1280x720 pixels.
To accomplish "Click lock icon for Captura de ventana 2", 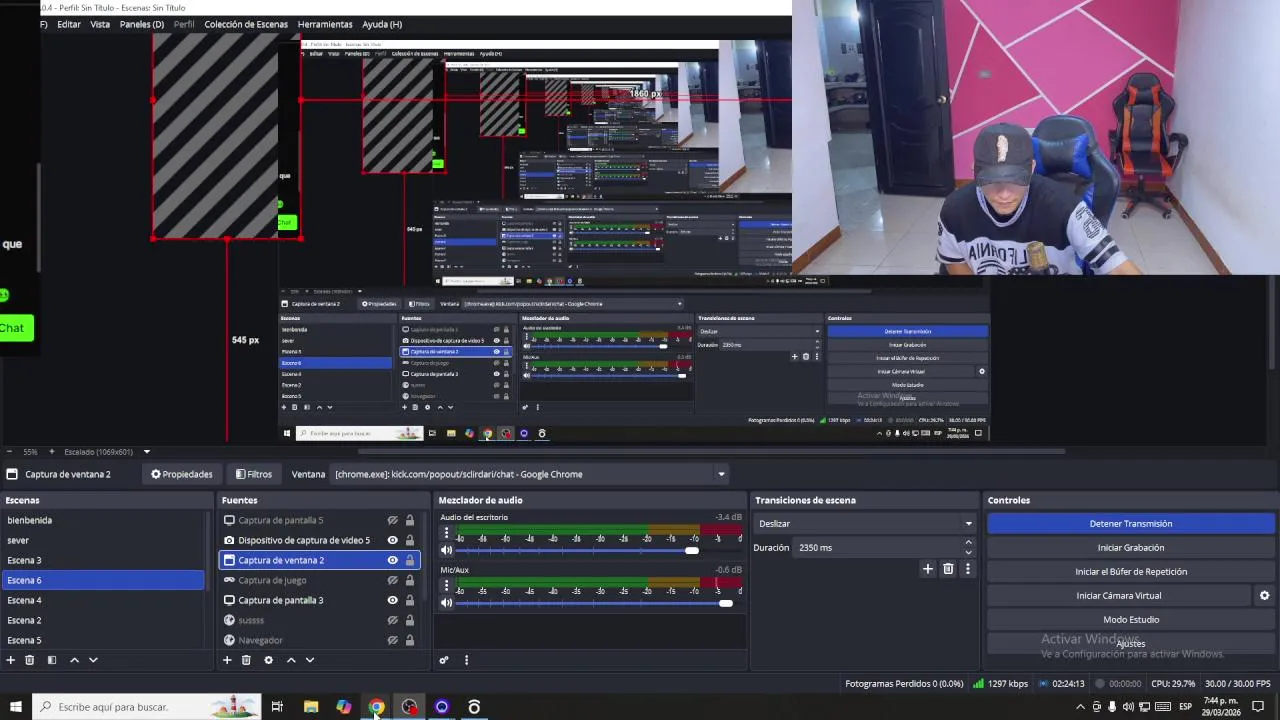I will pyautogui.click(x=410, y=560).
